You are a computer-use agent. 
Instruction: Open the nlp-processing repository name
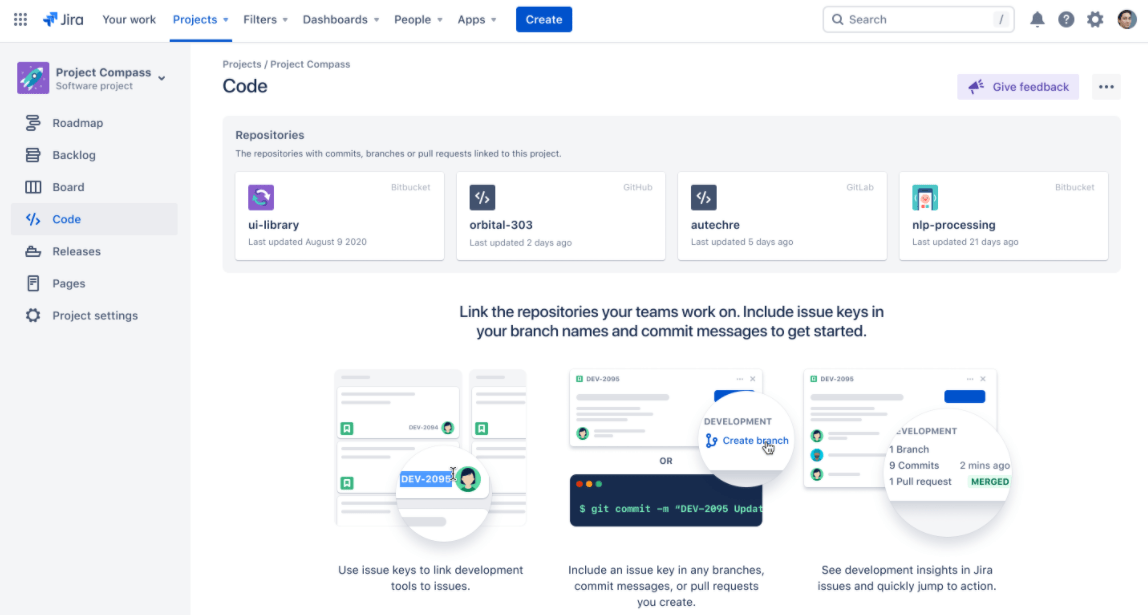[x=954, y=225]
